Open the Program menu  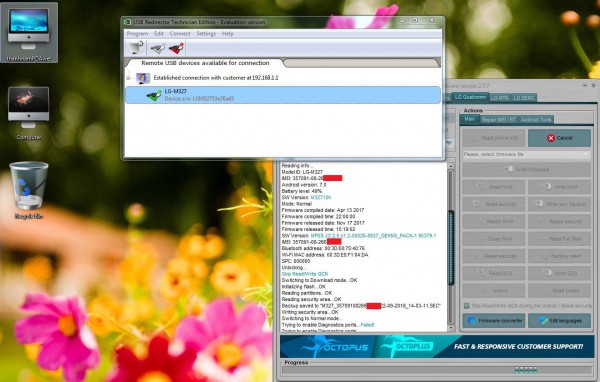pos(137,34)
